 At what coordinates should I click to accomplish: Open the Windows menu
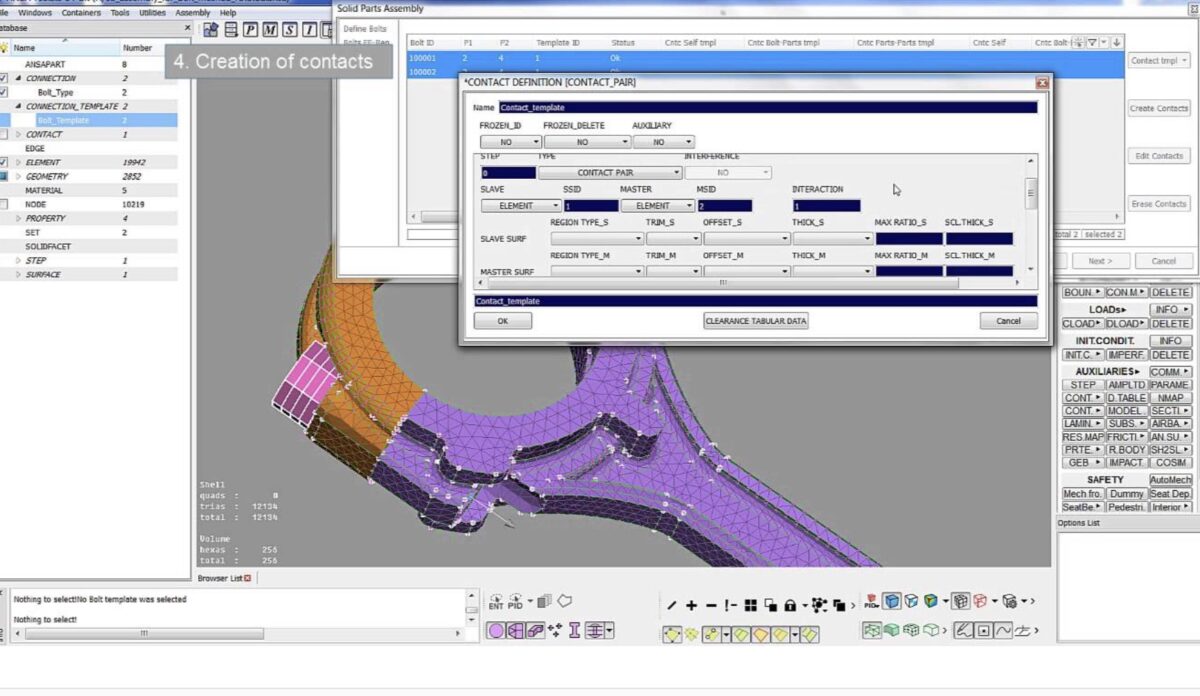tap(35, 13)
